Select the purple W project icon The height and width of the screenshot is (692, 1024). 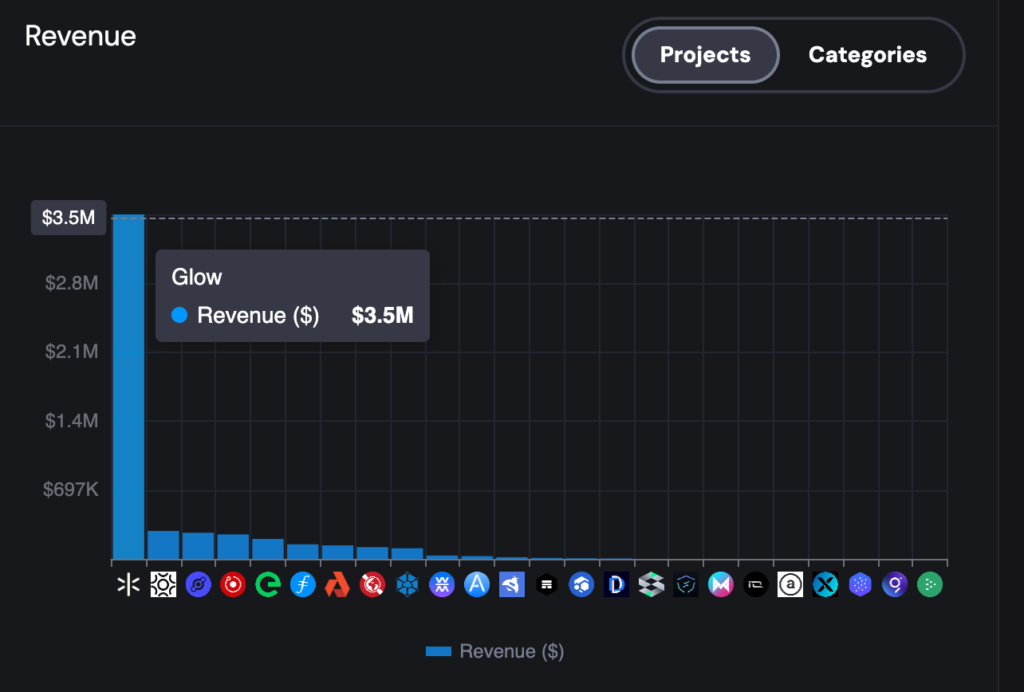(442, 584)
